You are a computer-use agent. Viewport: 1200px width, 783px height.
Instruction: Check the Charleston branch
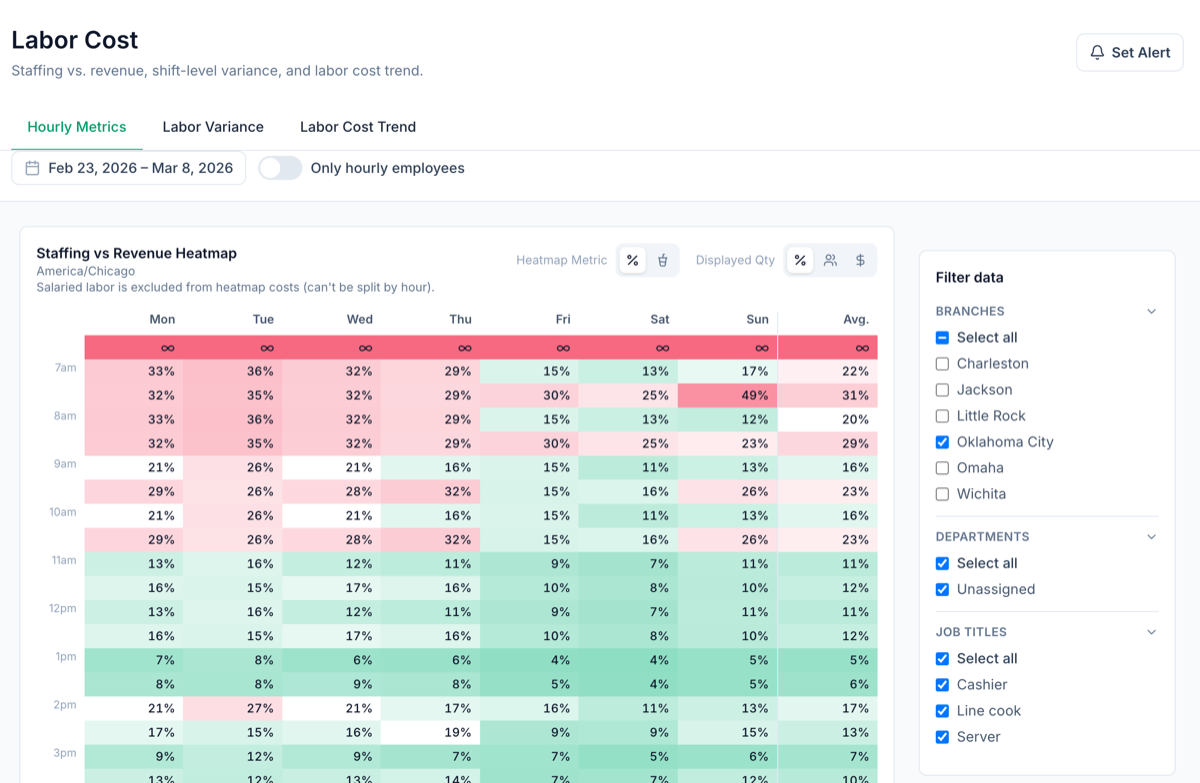(942, 364)
